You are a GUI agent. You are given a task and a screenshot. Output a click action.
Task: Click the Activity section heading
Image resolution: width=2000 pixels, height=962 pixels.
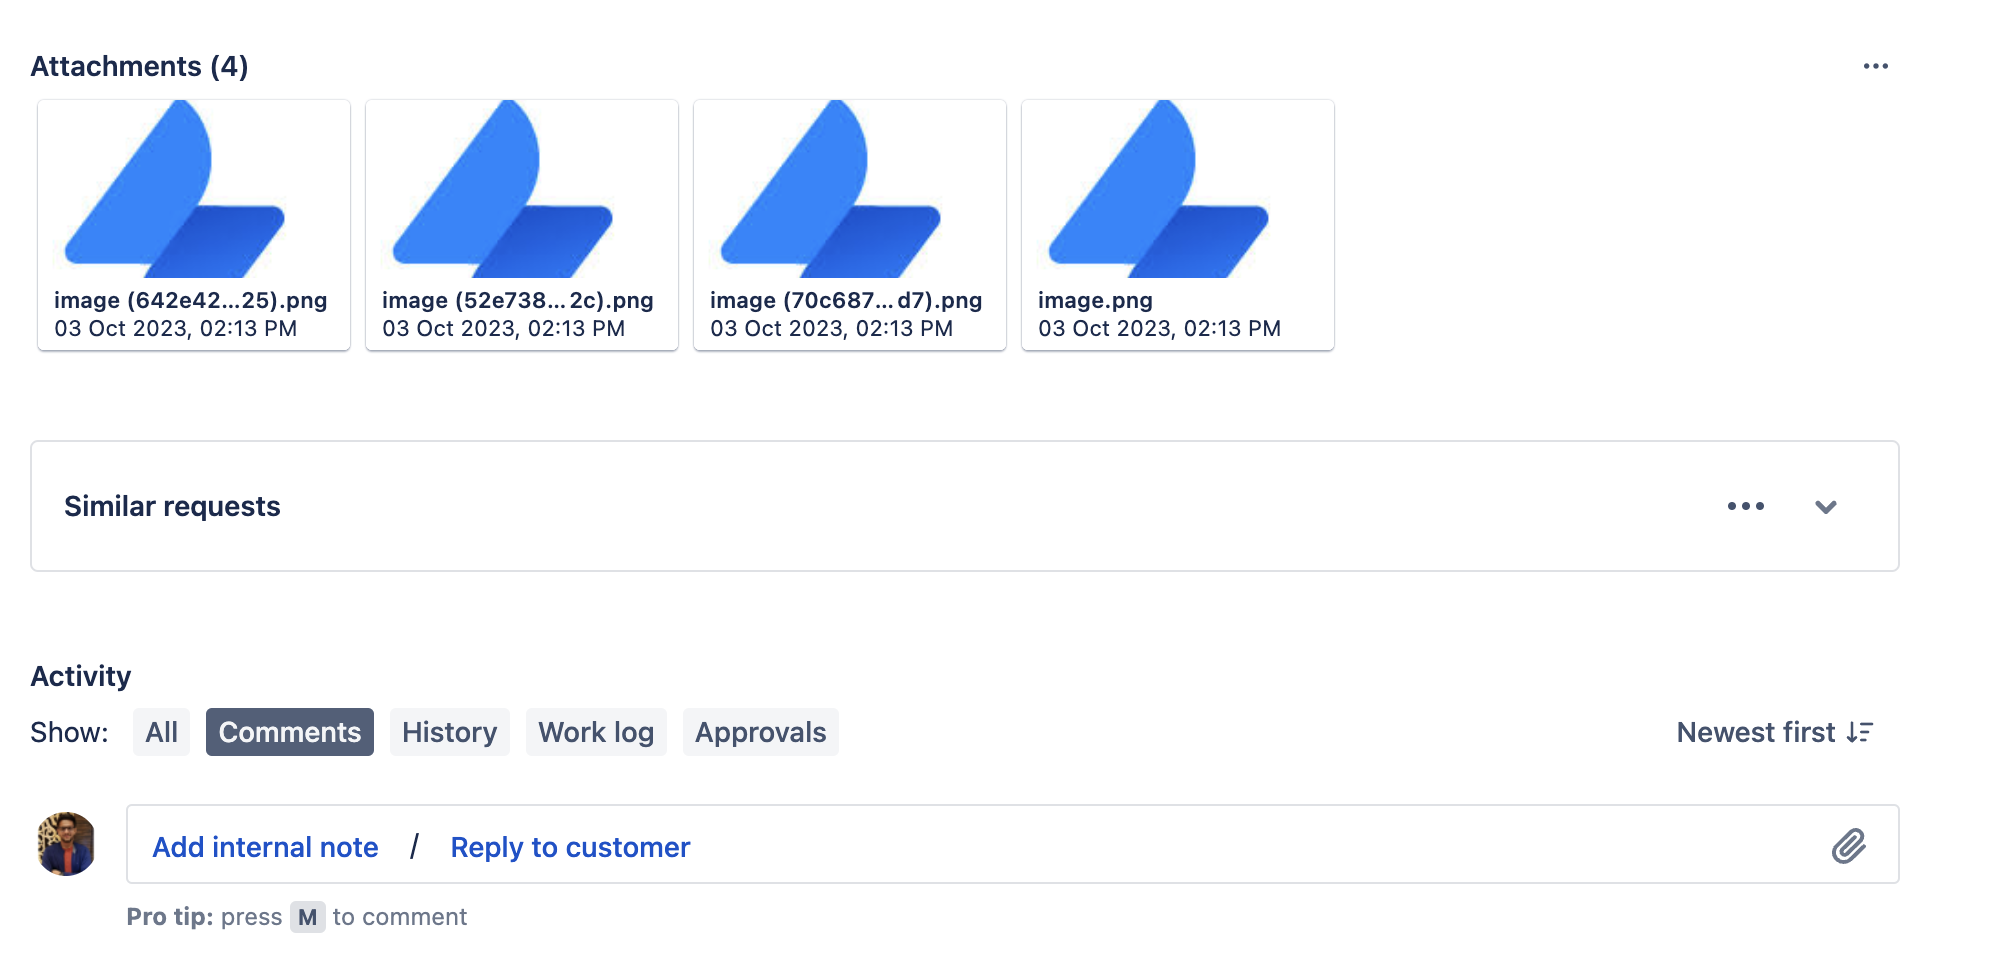[x=81, y=676]
